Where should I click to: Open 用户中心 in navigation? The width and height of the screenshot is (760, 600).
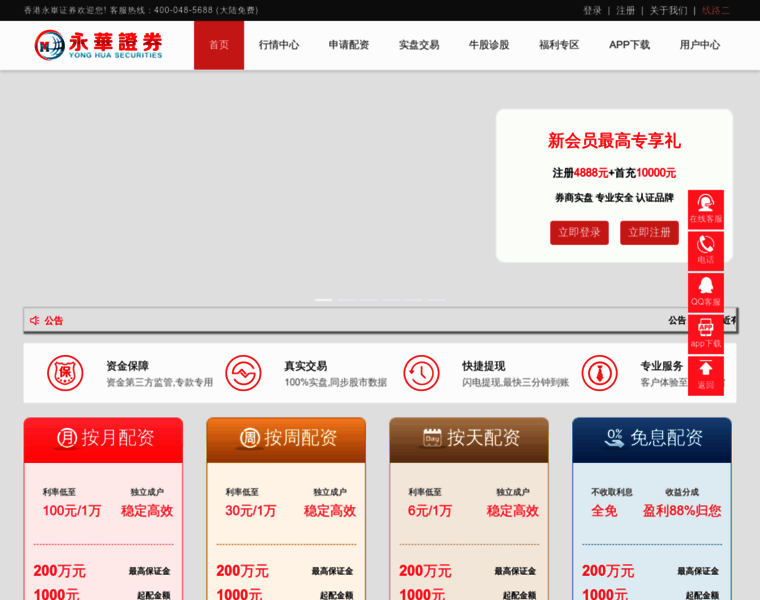(x=699, y=45)
